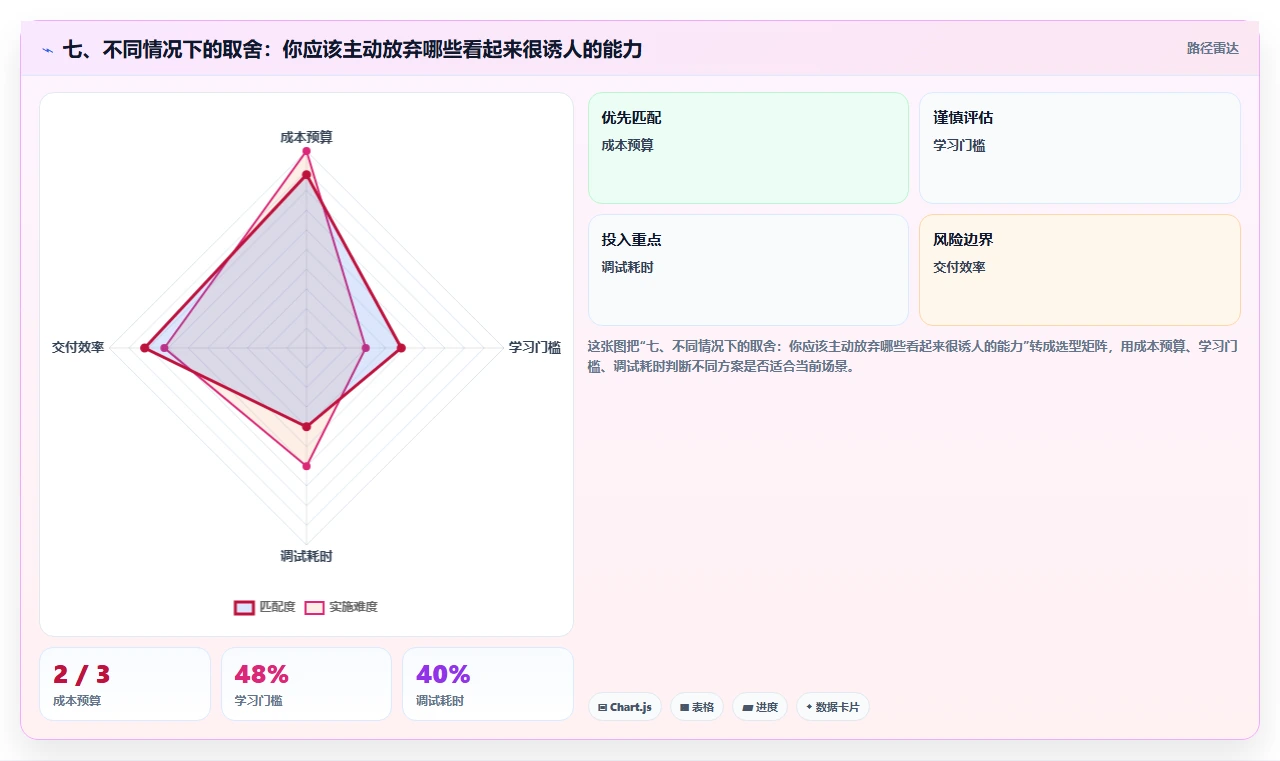Viewport: 1280px width, 761px height.
Task: Click the 成本预算 radar axis label
Action: 306,137
